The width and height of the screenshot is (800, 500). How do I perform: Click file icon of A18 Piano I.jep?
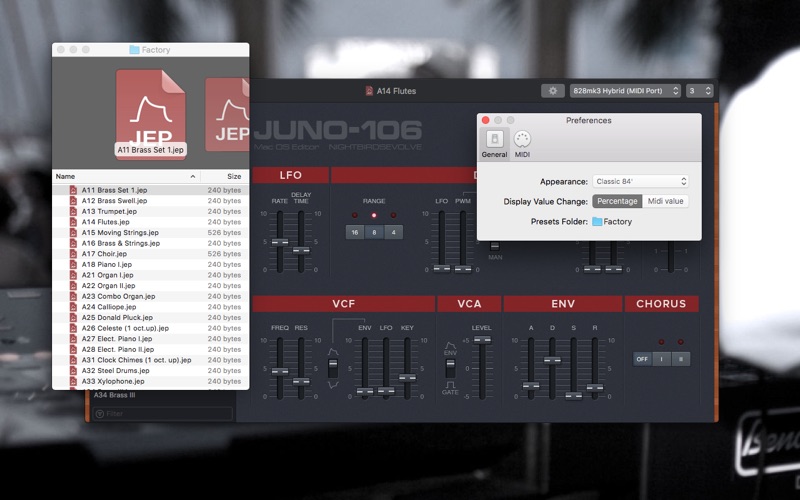tap(73, 264)
